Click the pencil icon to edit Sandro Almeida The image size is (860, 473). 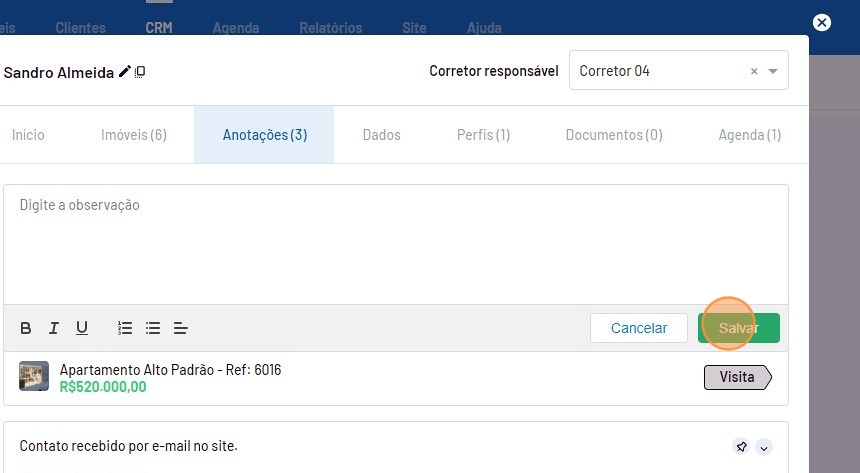click(125, 72)
